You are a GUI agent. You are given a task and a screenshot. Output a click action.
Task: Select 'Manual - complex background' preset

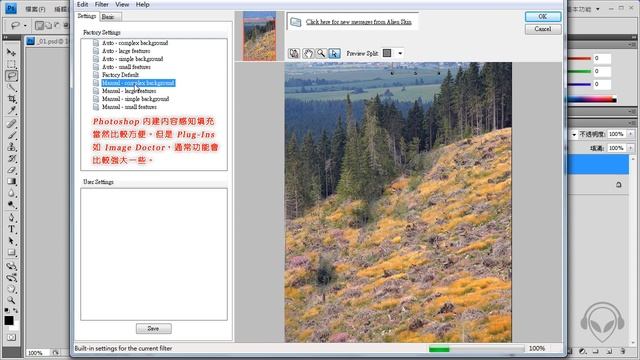pyautogui.click(x=138, y=83)
